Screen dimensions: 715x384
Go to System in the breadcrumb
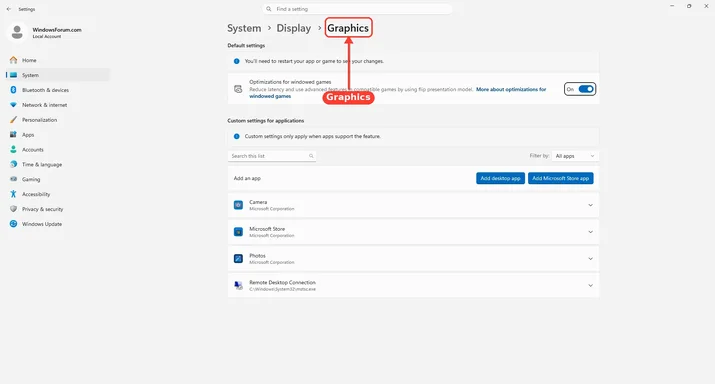244,28
